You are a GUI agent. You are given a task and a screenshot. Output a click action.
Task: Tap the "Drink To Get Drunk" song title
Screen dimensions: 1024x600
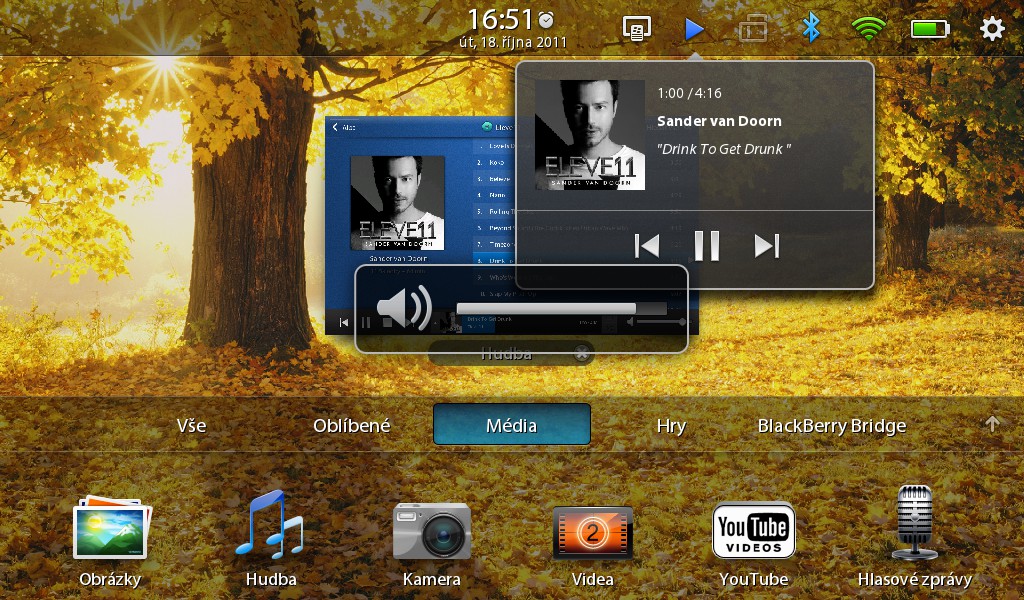tap(724, 149)
